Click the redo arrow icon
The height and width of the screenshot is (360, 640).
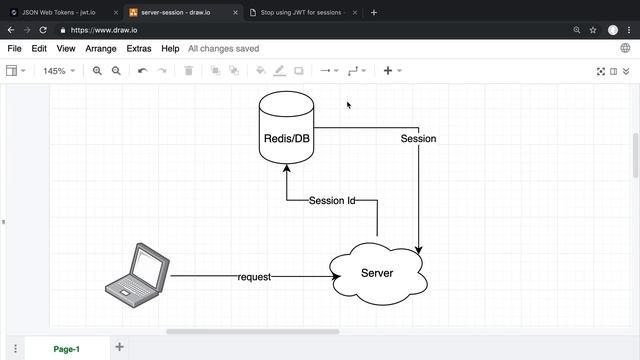(162, 71)
